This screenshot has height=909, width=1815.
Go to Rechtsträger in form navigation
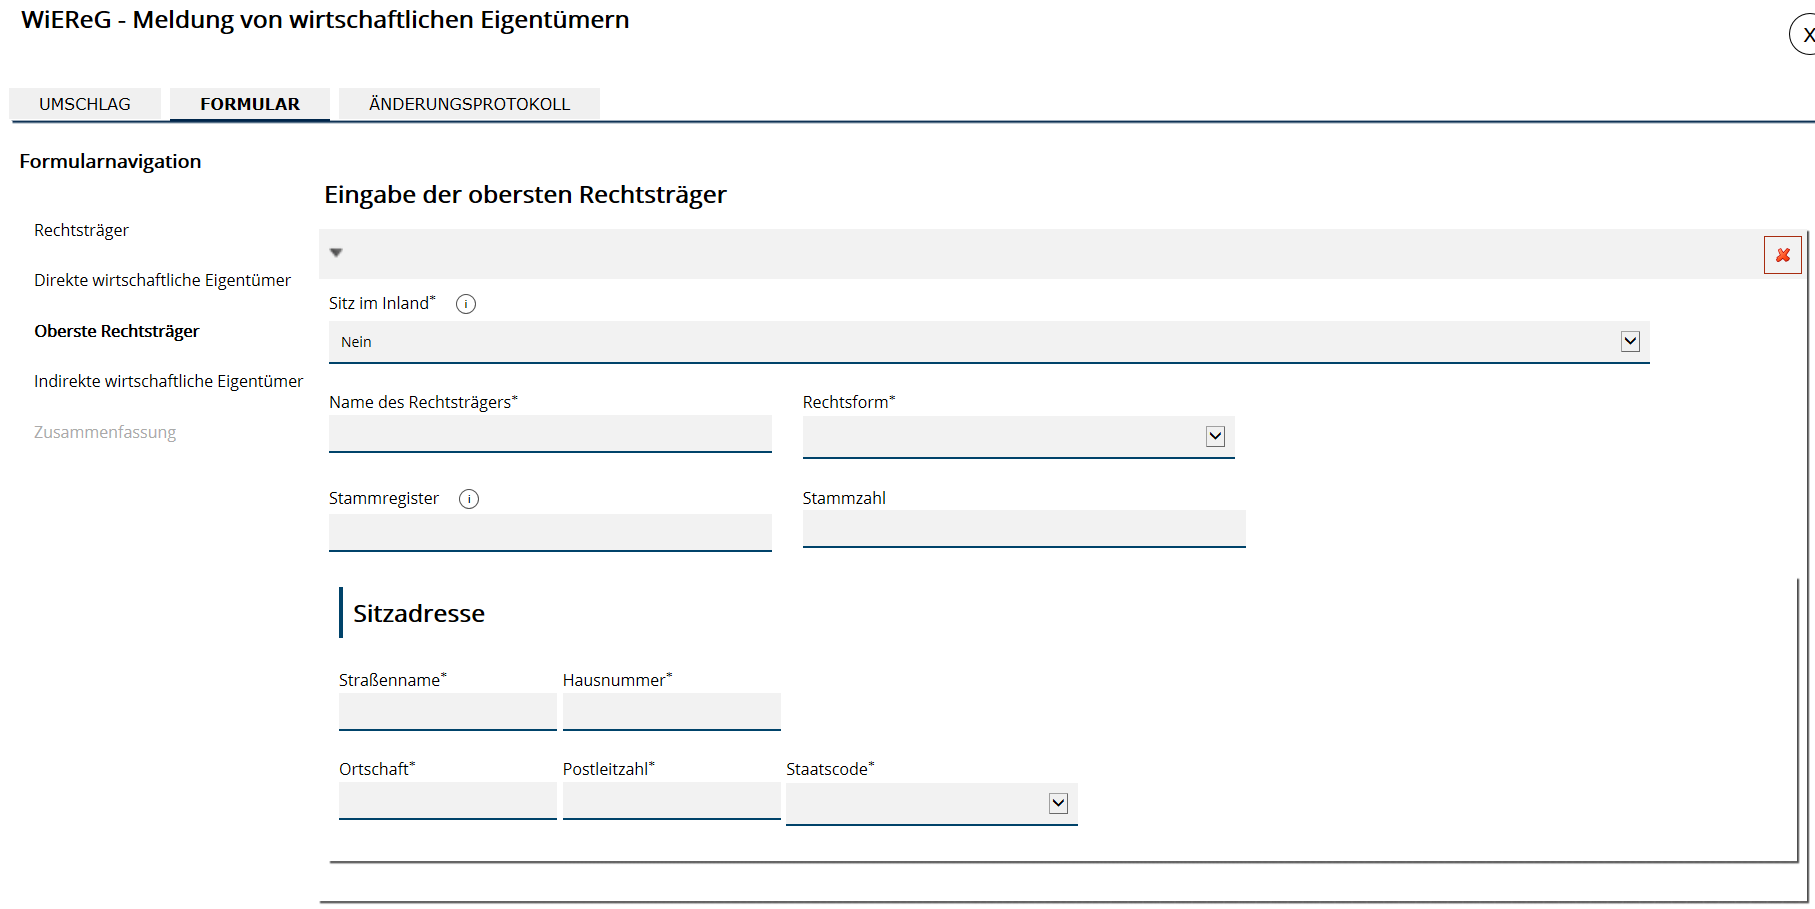point(81,230)
